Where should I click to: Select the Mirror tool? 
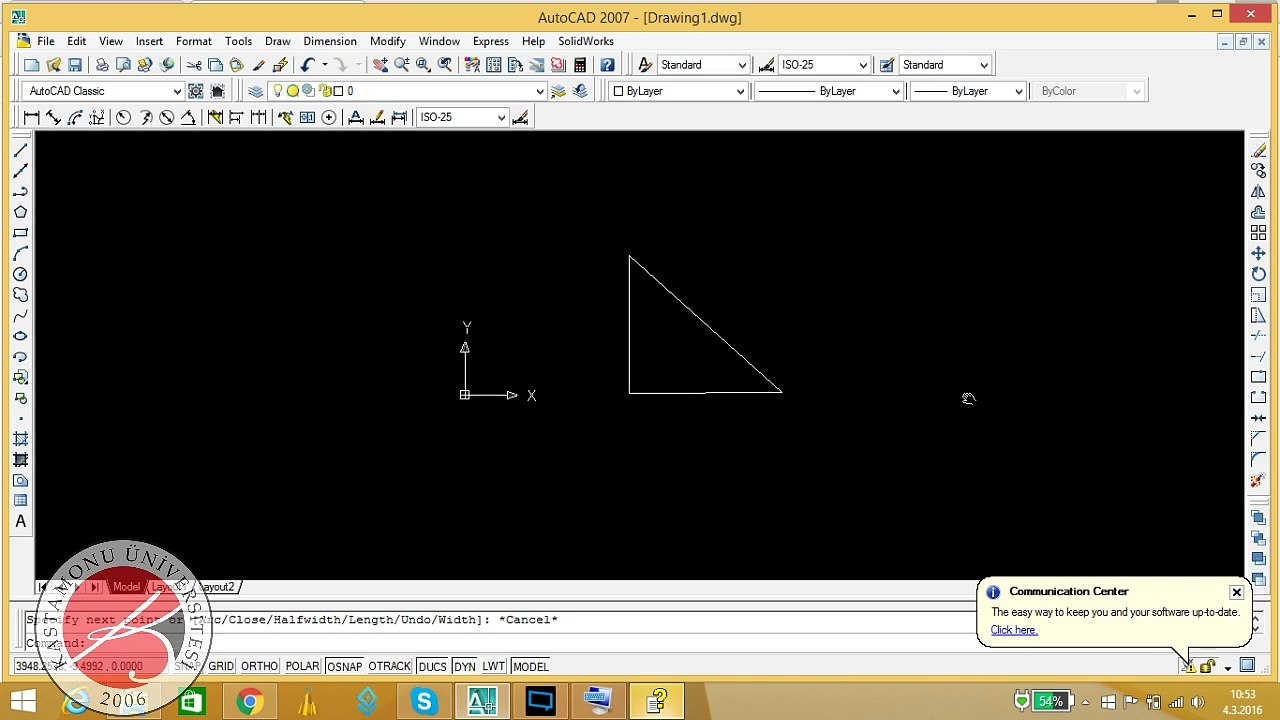[1258, 191]
